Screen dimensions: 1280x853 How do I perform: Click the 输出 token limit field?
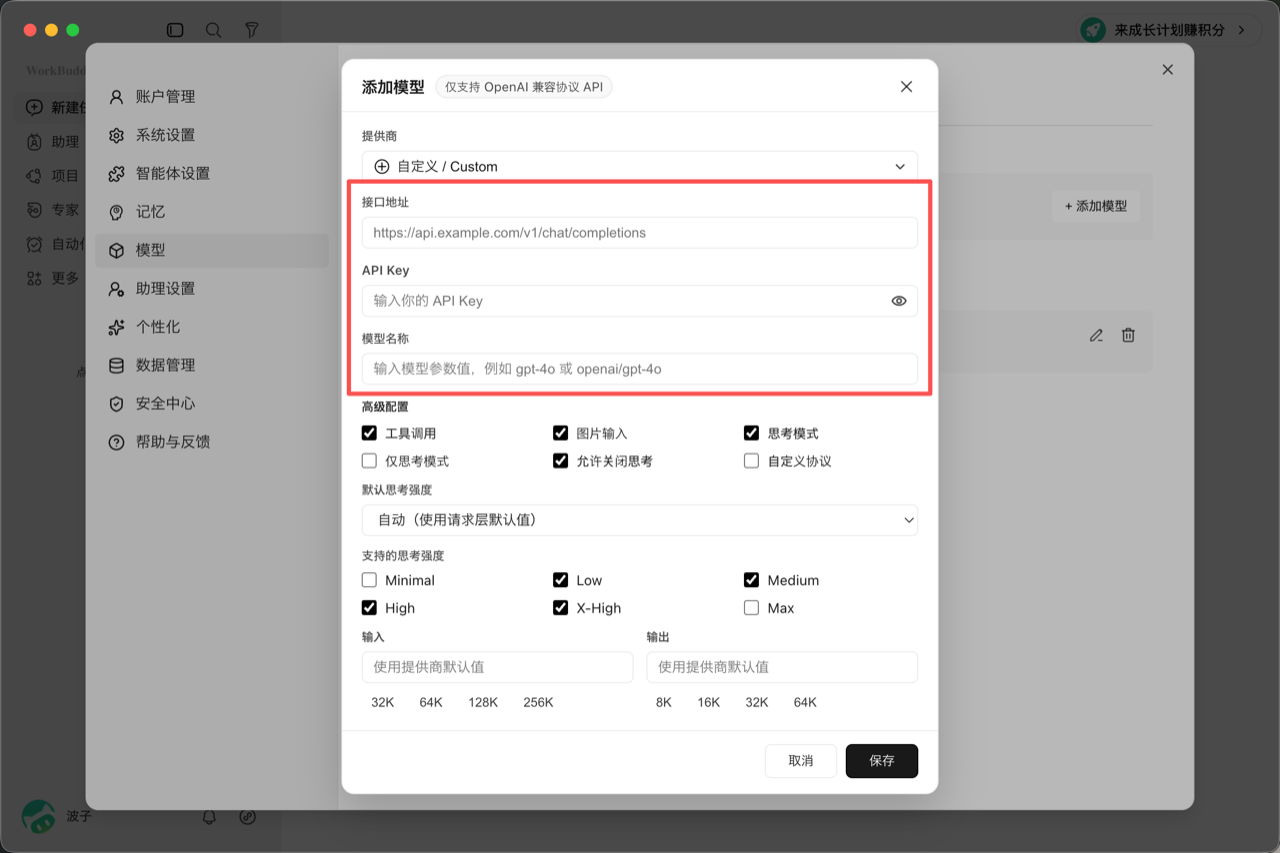coord(782,667)
